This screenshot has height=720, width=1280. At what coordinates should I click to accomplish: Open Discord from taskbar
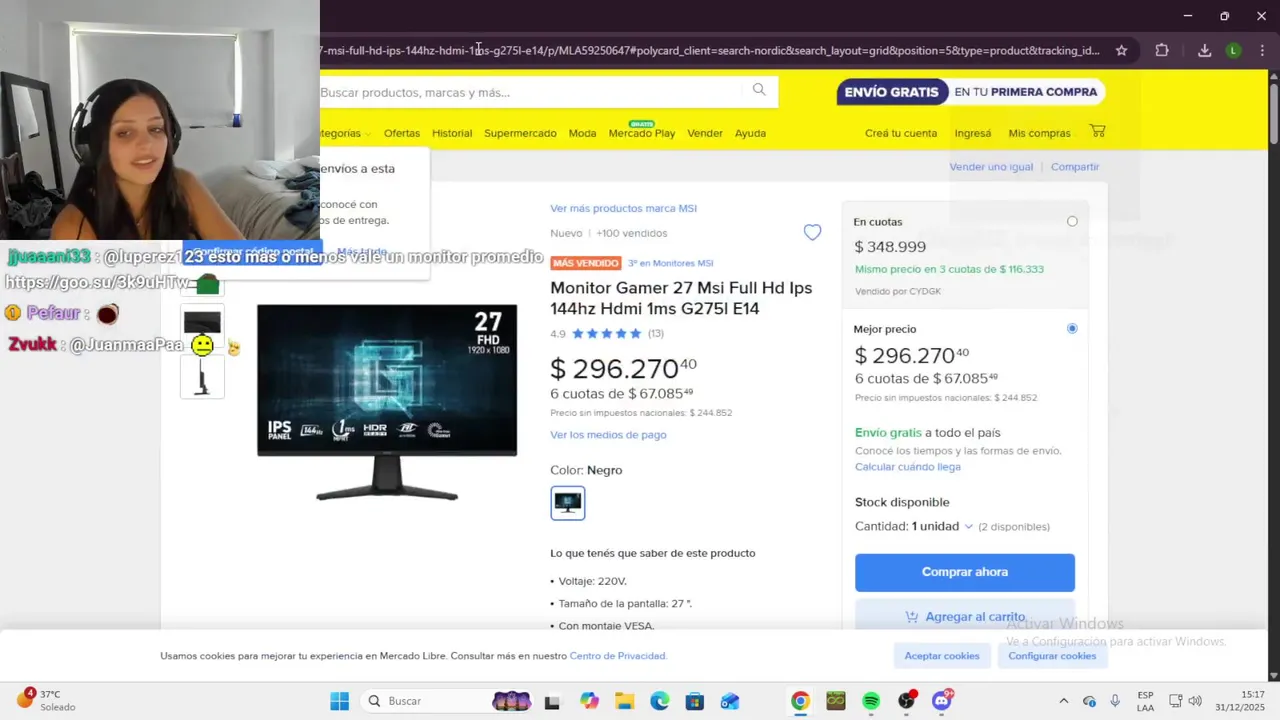tap(941, 701)
